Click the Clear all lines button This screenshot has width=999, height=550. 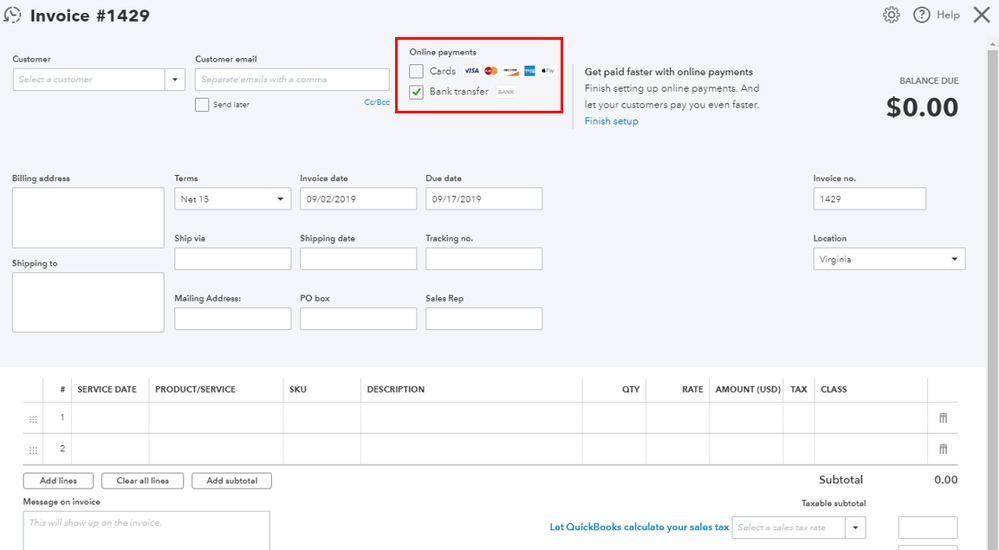pos(142,481)
